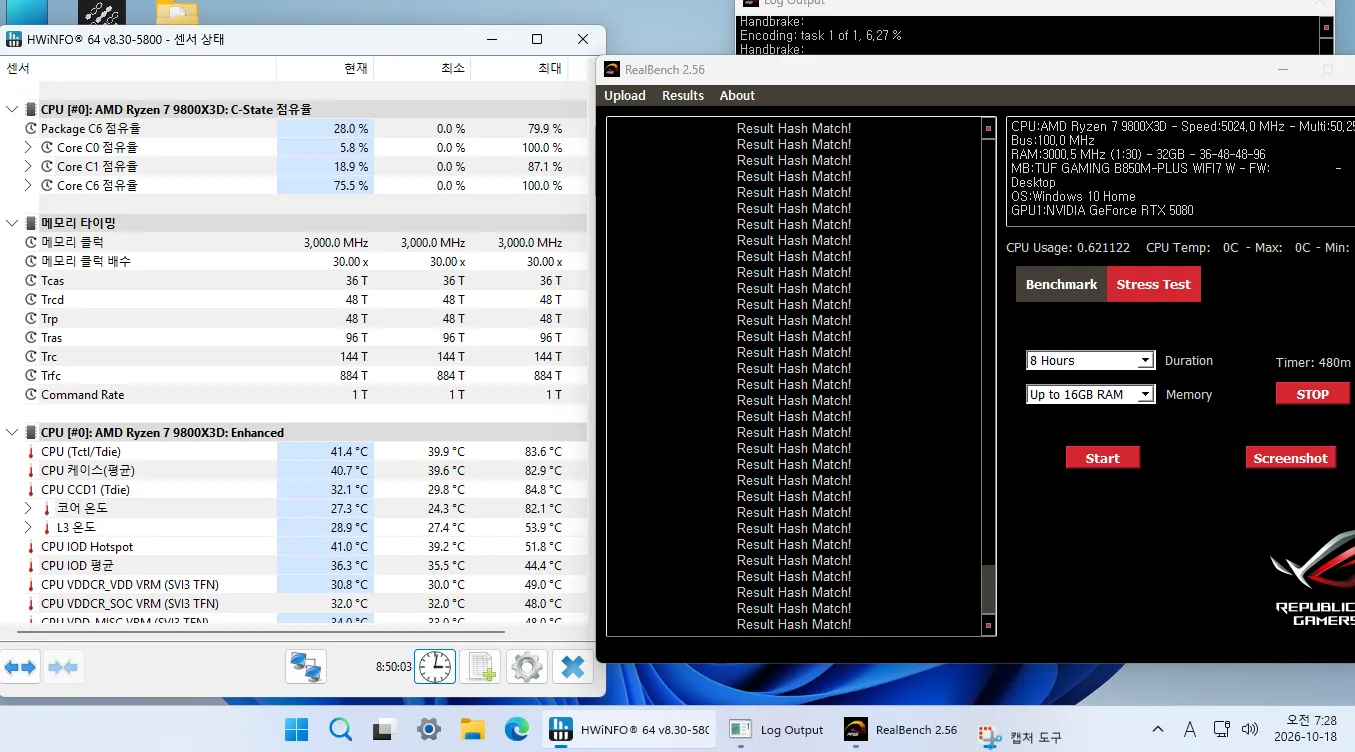Collapse the CPU C-State 점유율 group

point(12,109)
